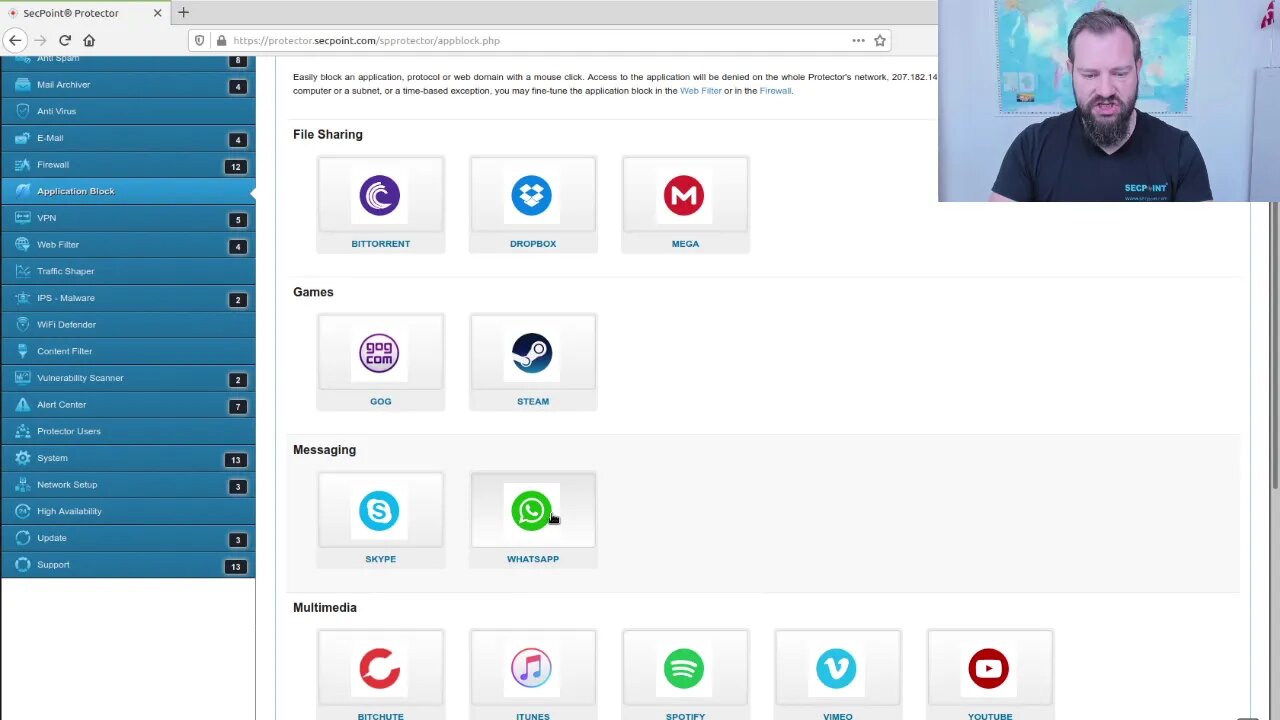1280x720 pixels.
Task: Open WiFi Defender sidebar item
Action: click(x=127, y=325)
